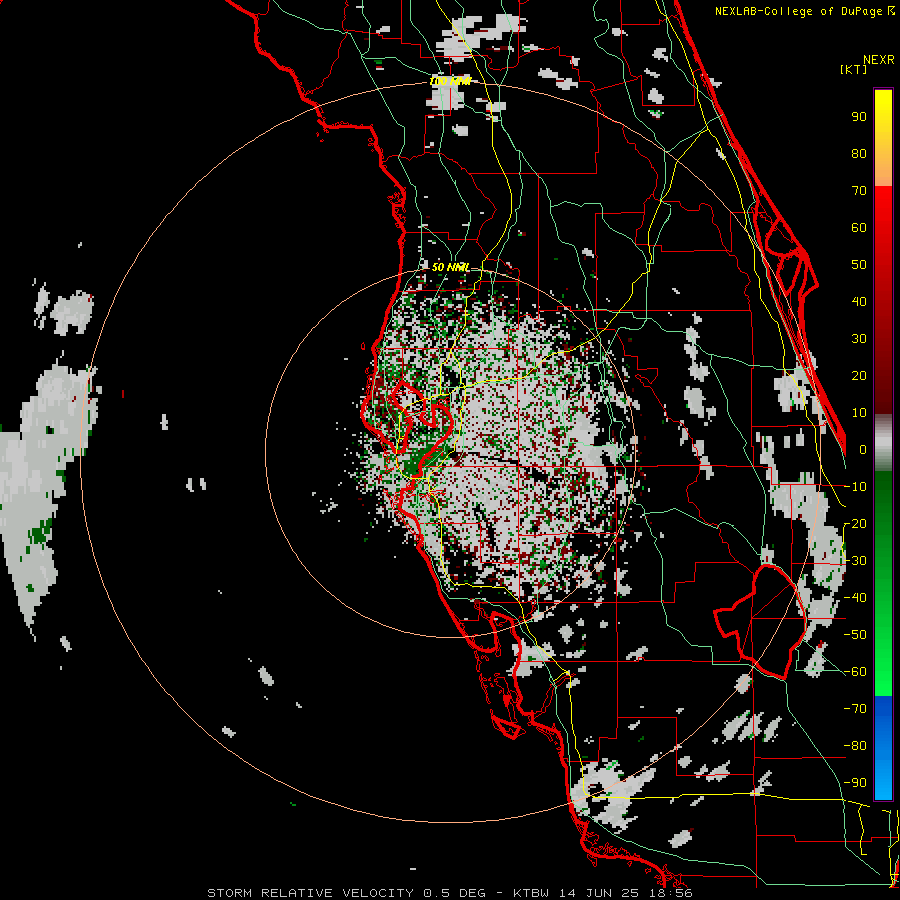Click the 60 knots scale value

coord(859,227)
